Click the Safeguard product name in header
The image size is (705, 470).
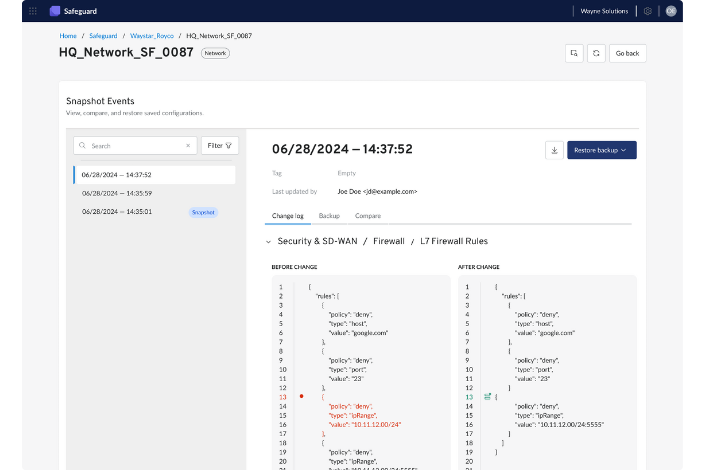coord(80,11)
